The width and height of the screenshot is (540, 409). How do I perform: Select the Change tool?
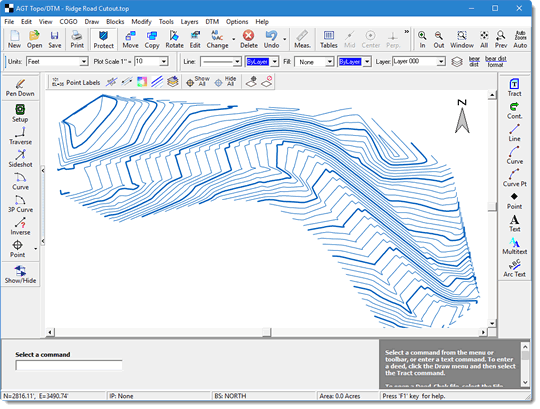[x=217, y=39]
